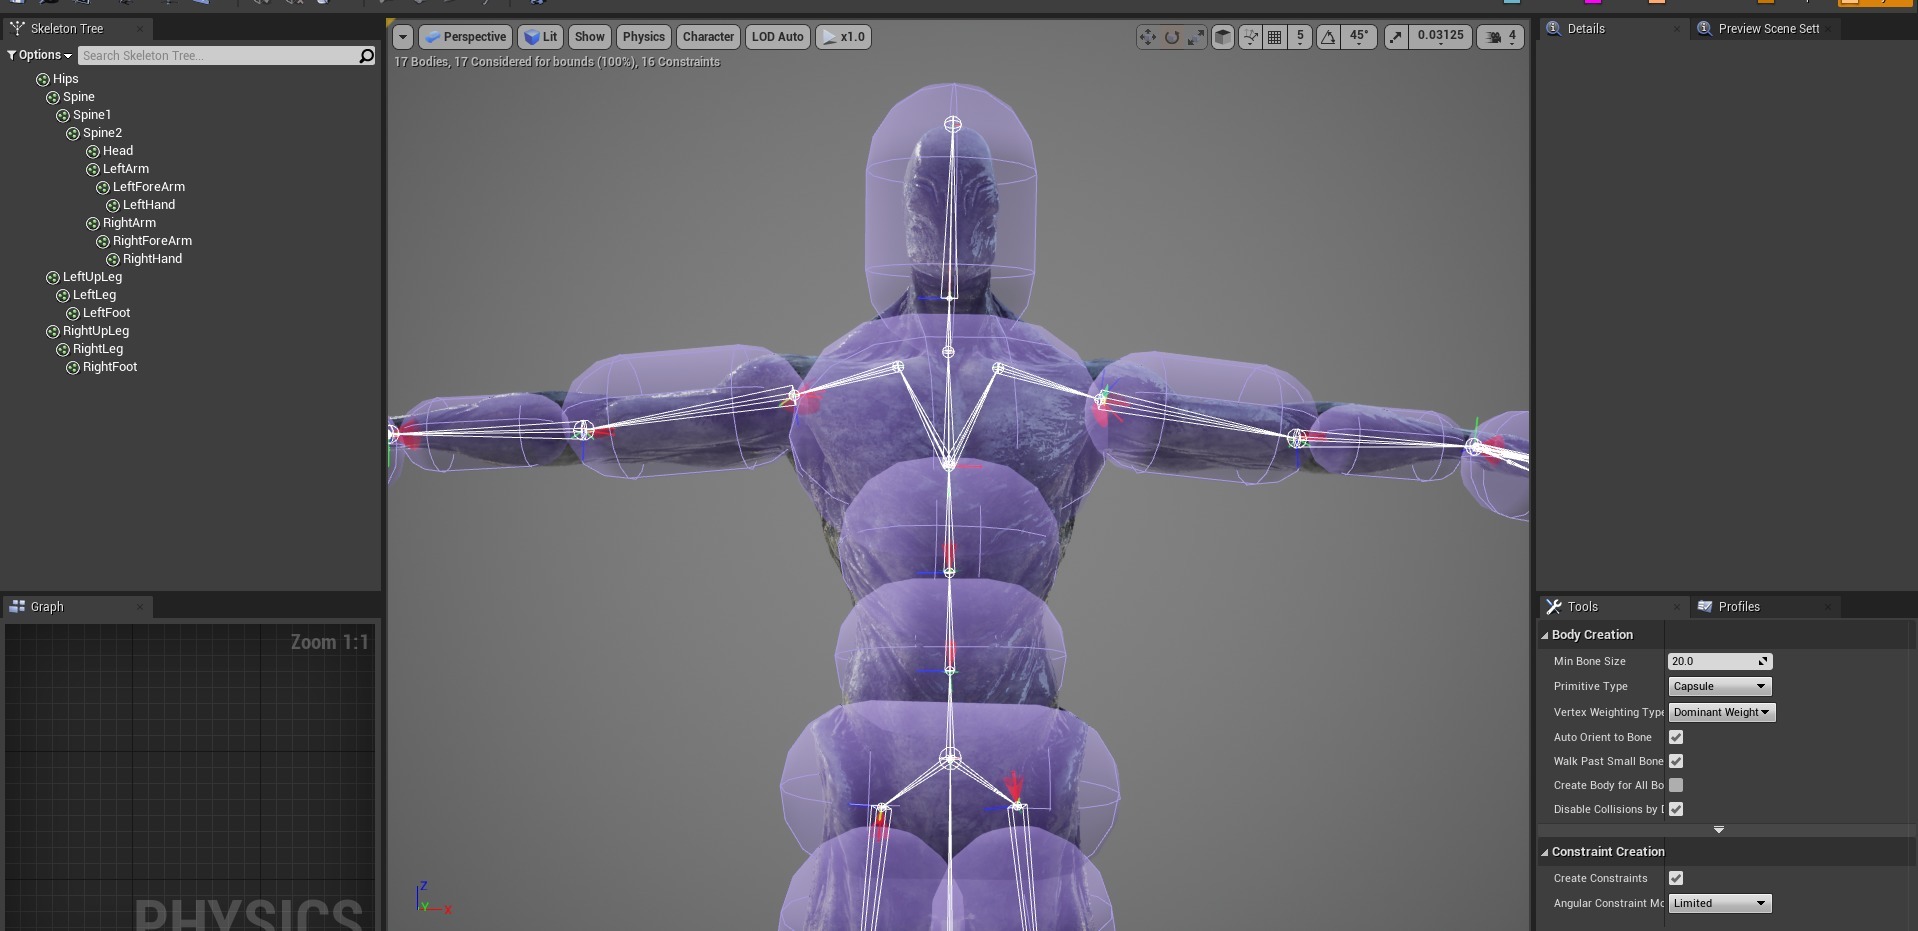Click the Tools wrench icon
The width and height of the screenshot is (1918, 931).
[x=1553, y=606]
